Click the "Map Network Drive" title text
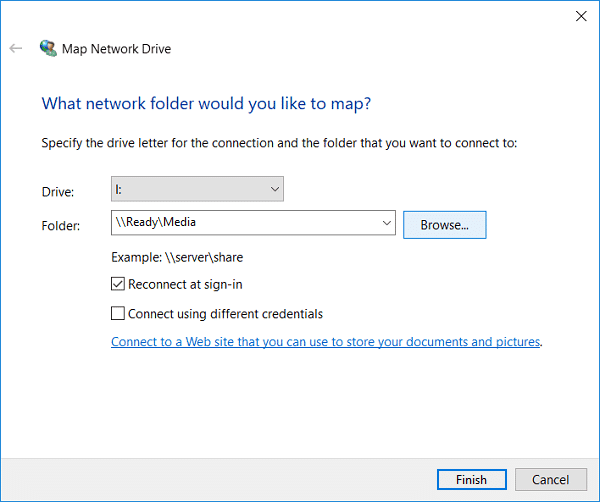Image resolution: width=600 pixels, height=502 pixels. tap(116, 49)
